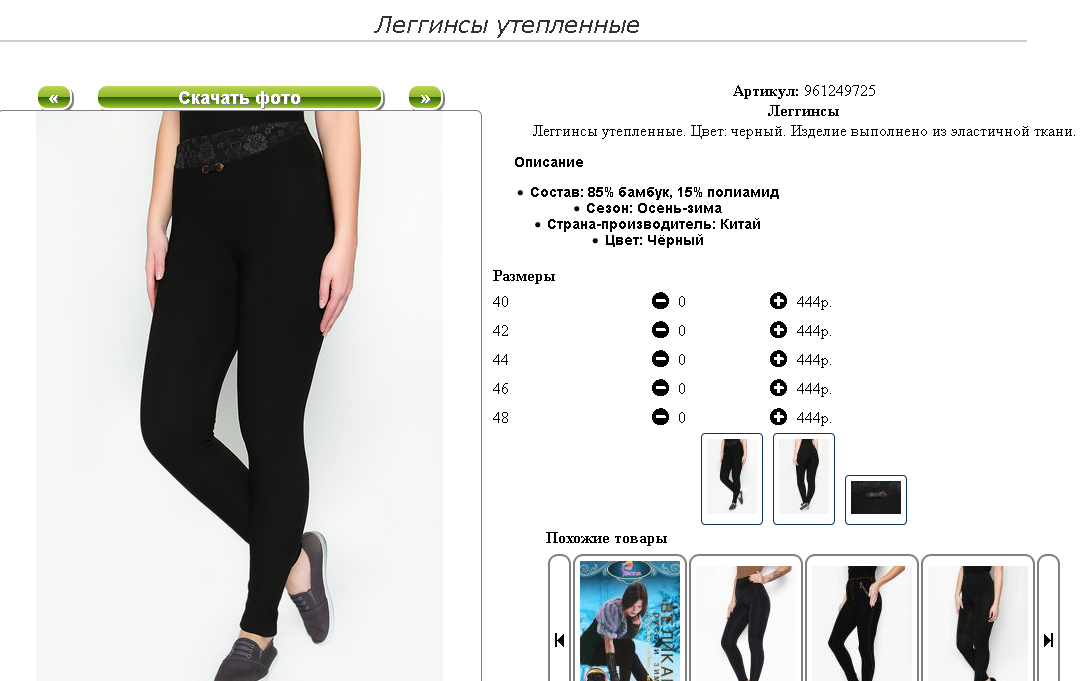The image size is (1092, 681).
Task: Decrease quantity for size 42
Action: click(660, 330)
